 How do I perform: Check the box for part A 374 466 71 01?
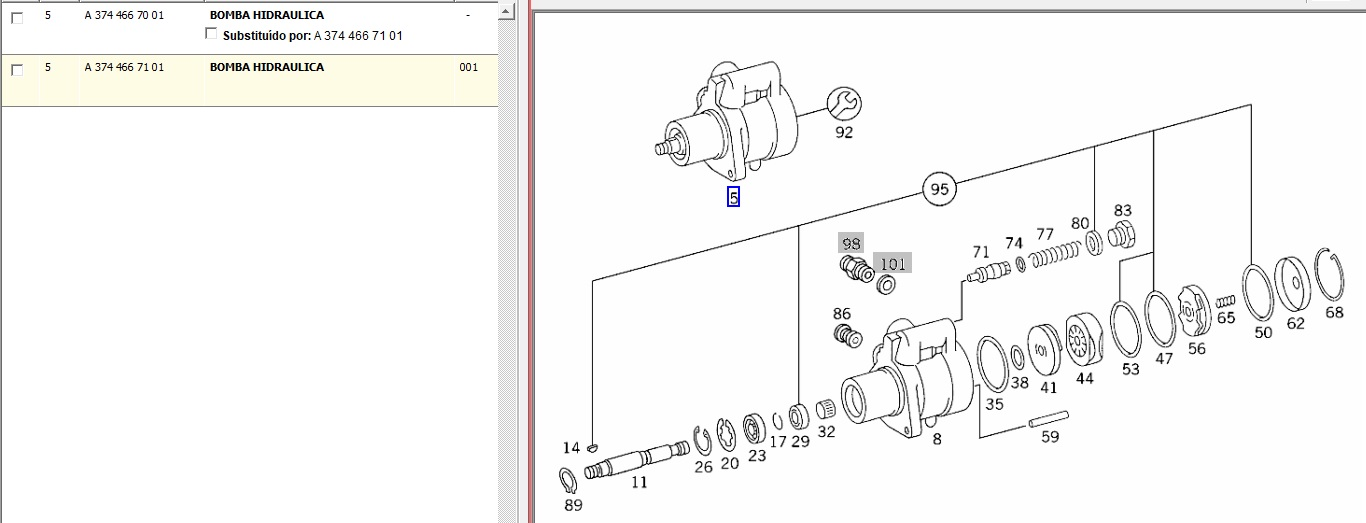coord(17,70)
